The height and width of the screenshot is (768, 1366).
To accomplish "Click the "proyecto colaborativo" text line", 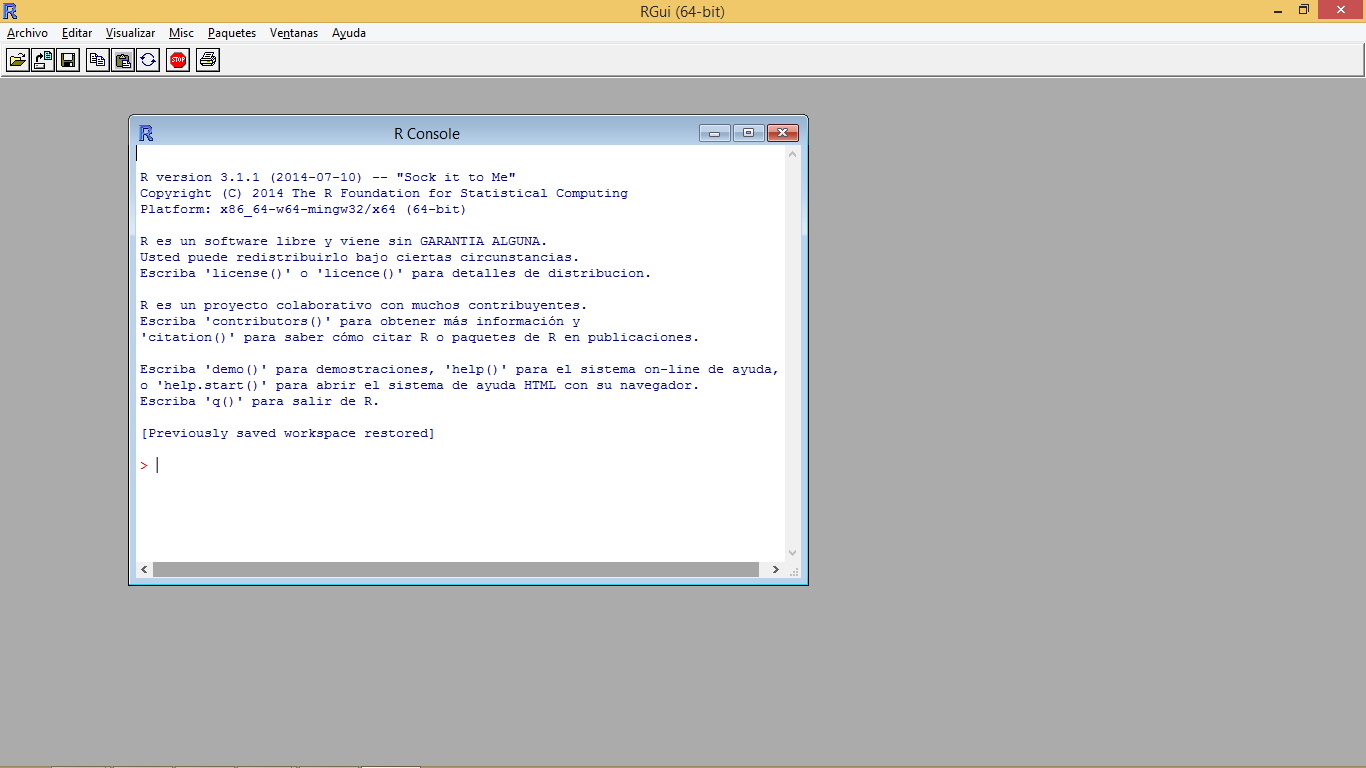I will 364,305.
